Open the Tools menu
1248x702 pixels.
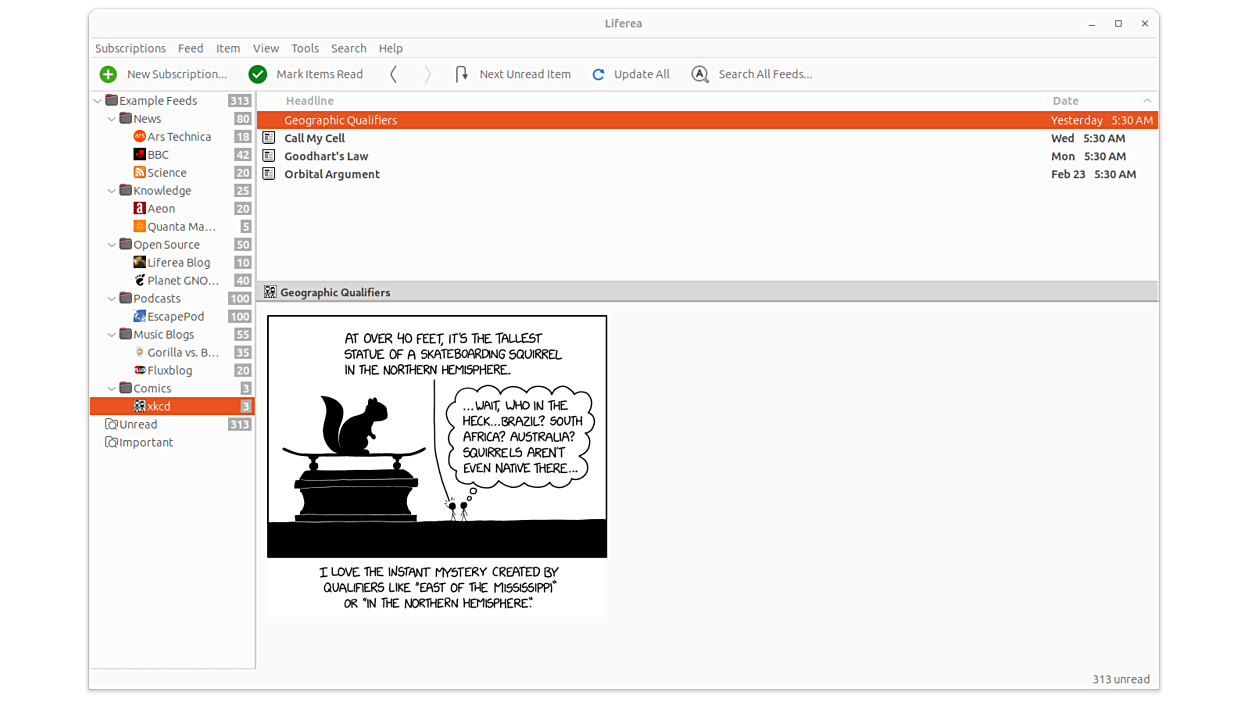click(305, 48)
